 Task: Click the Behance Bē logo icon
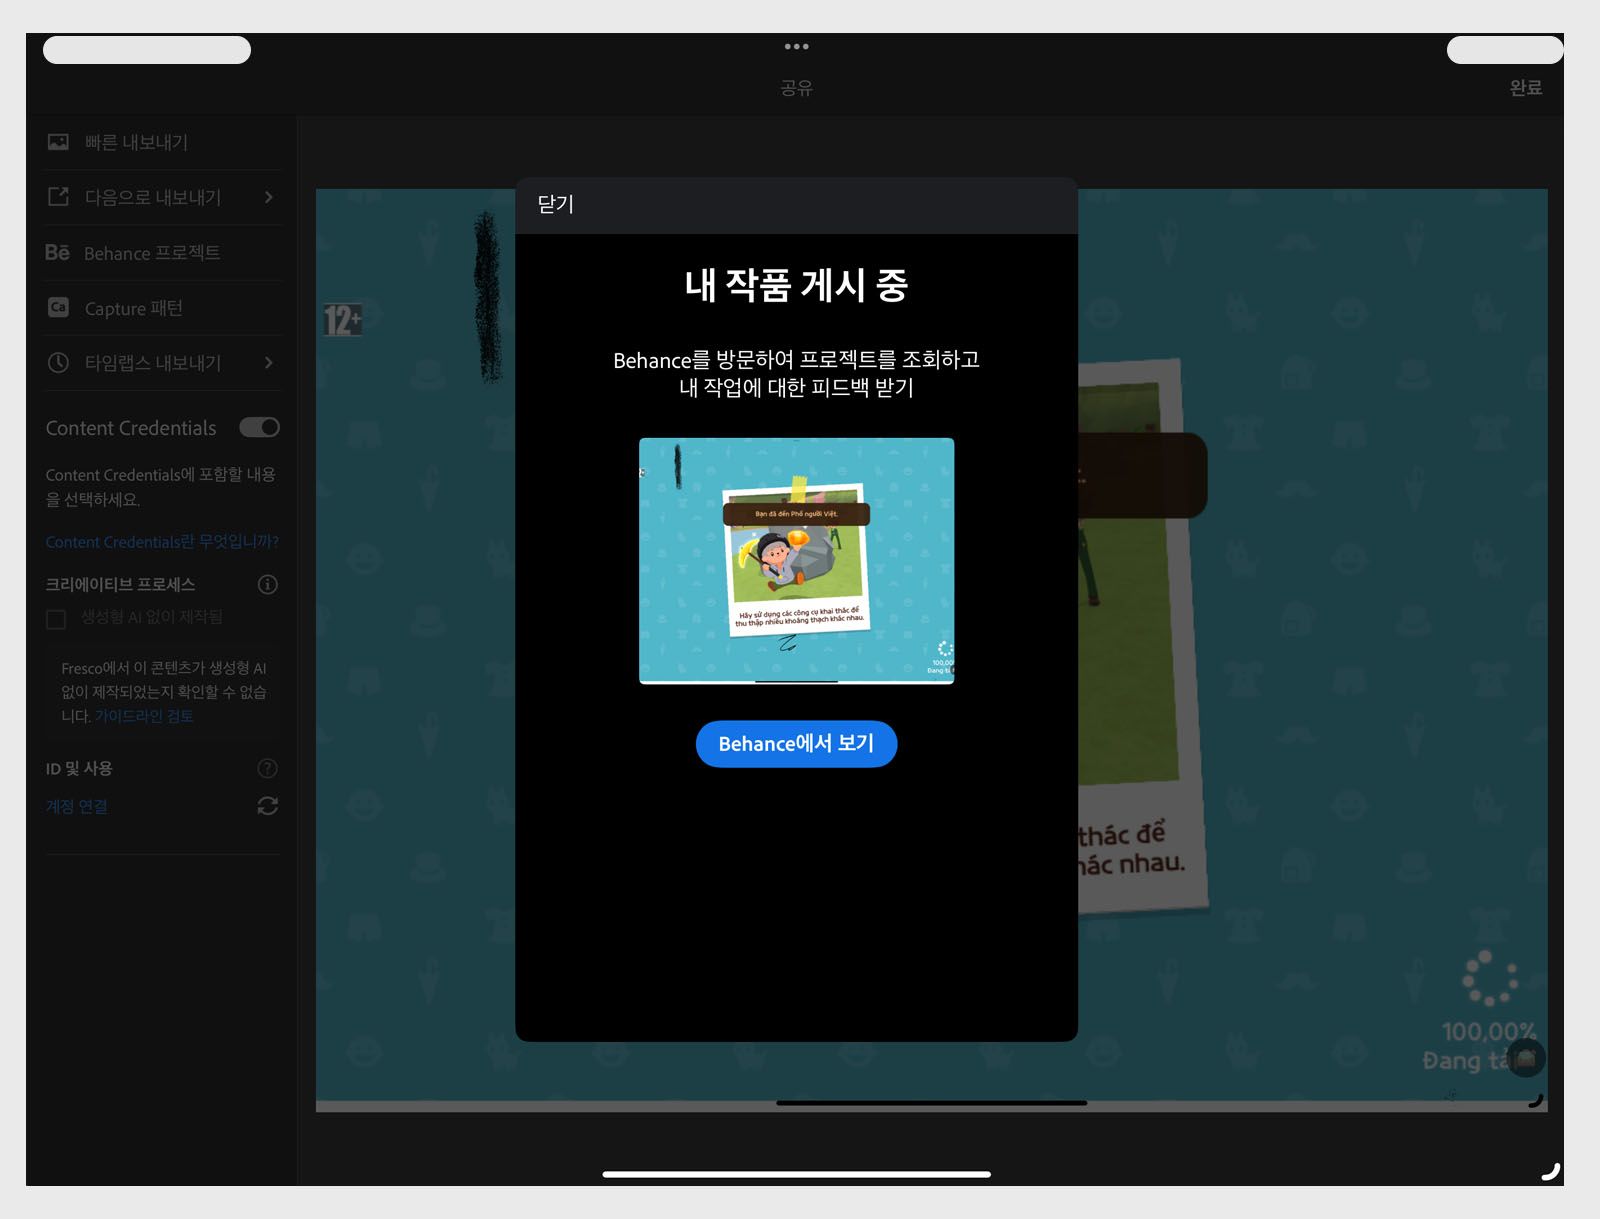(57, 253)
